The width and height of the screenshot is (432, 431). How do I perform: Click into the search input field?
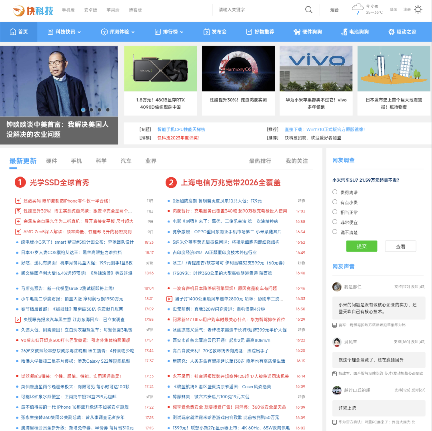[258, 10]
